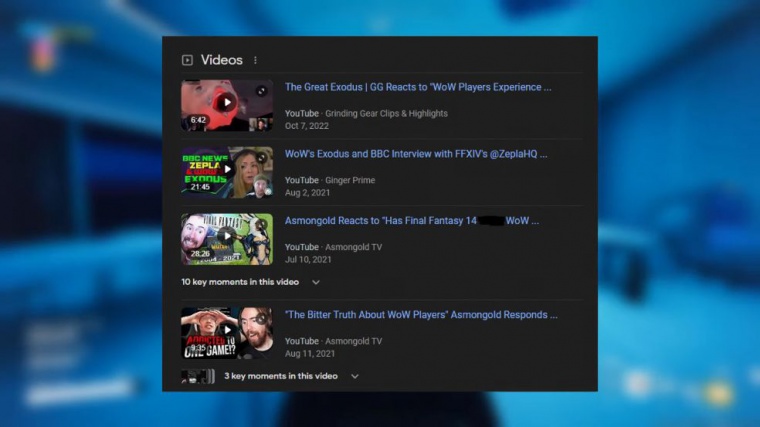Image resolution: width=760 pixels, height=427 pixels.
Task: Click the small key moments preview thumbnail strip
Action: pyautogui.click(x=197, y=377)
